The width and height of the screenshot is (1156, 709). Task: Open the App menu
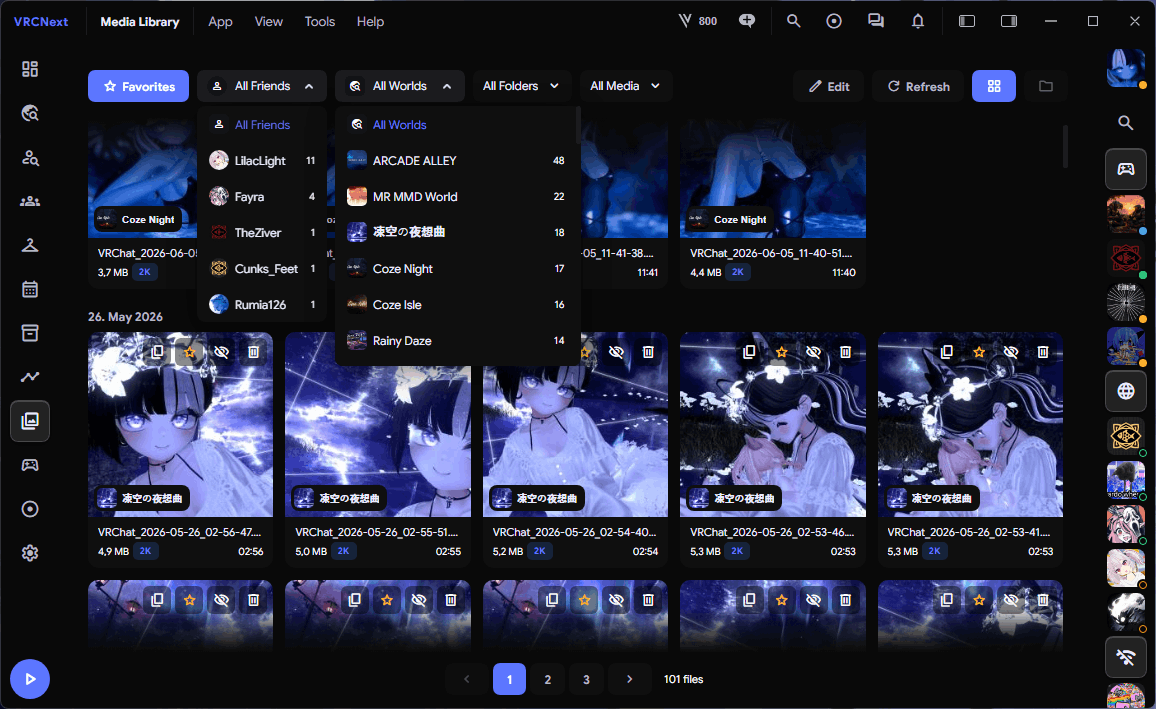click(x=220, y=21)
